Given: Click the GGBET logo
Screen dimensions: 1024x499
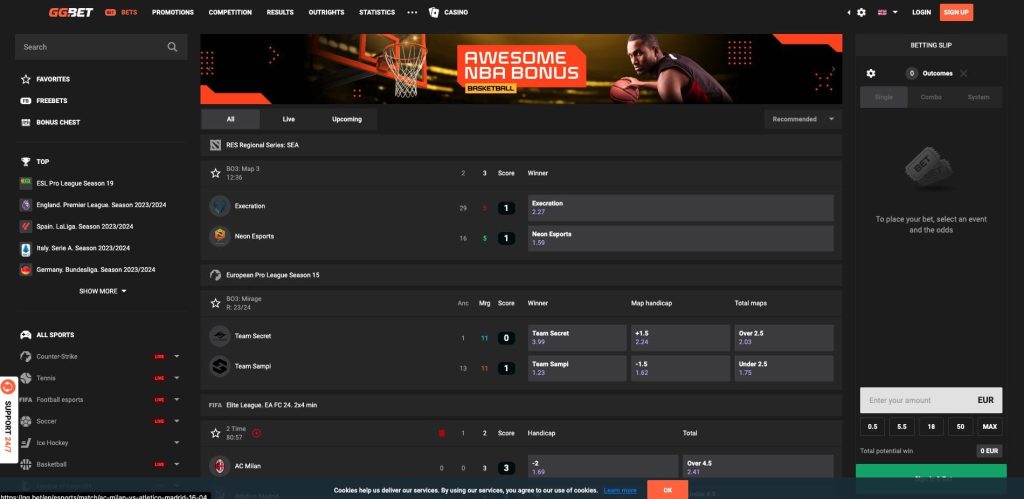Looking at the screenshot, I should click(71, 12).
